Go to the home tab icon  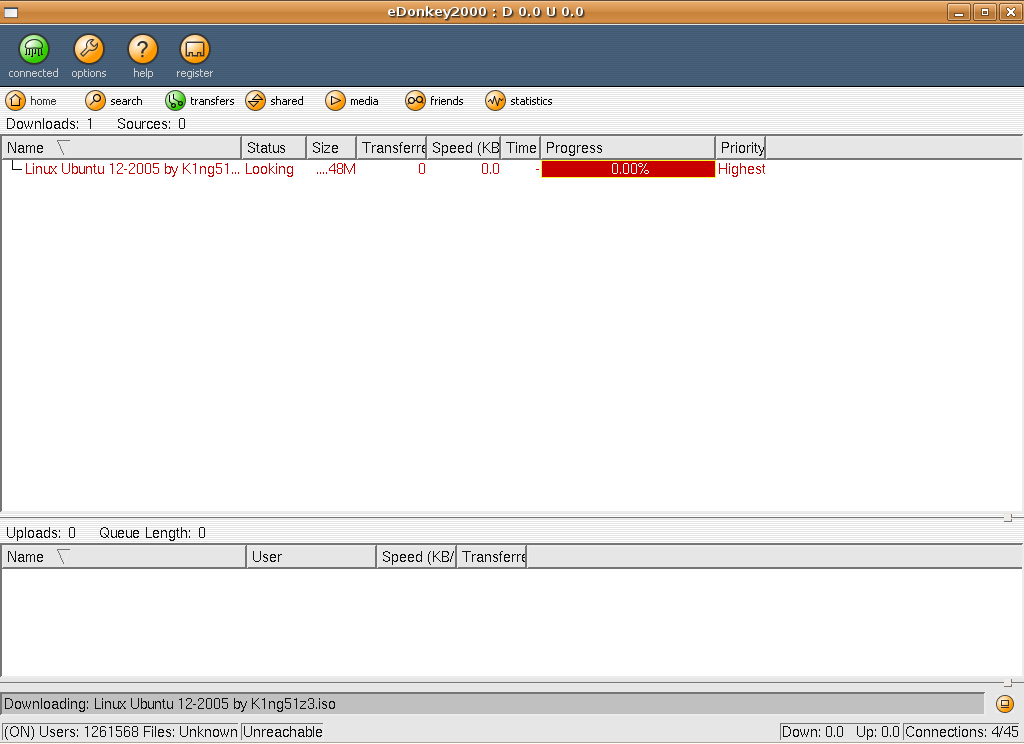tap(16, 101)
